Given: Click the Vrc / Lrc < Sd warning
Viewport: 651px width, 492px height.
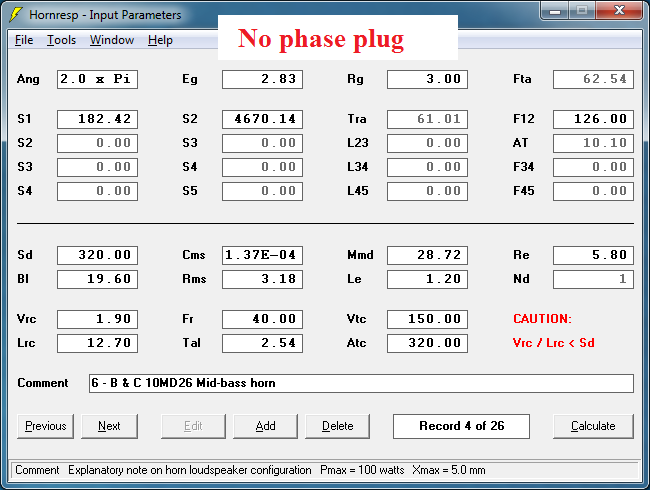Looking at the screenshot, I should coord(553,343).
